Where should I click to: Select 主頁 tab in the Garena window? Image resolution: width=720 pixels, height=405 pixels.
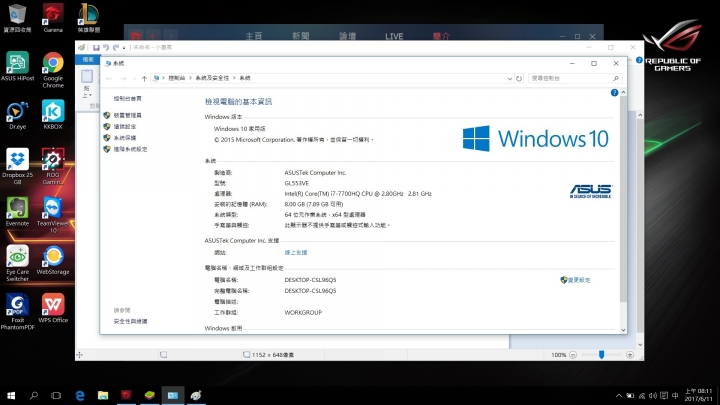pos(253,36)
